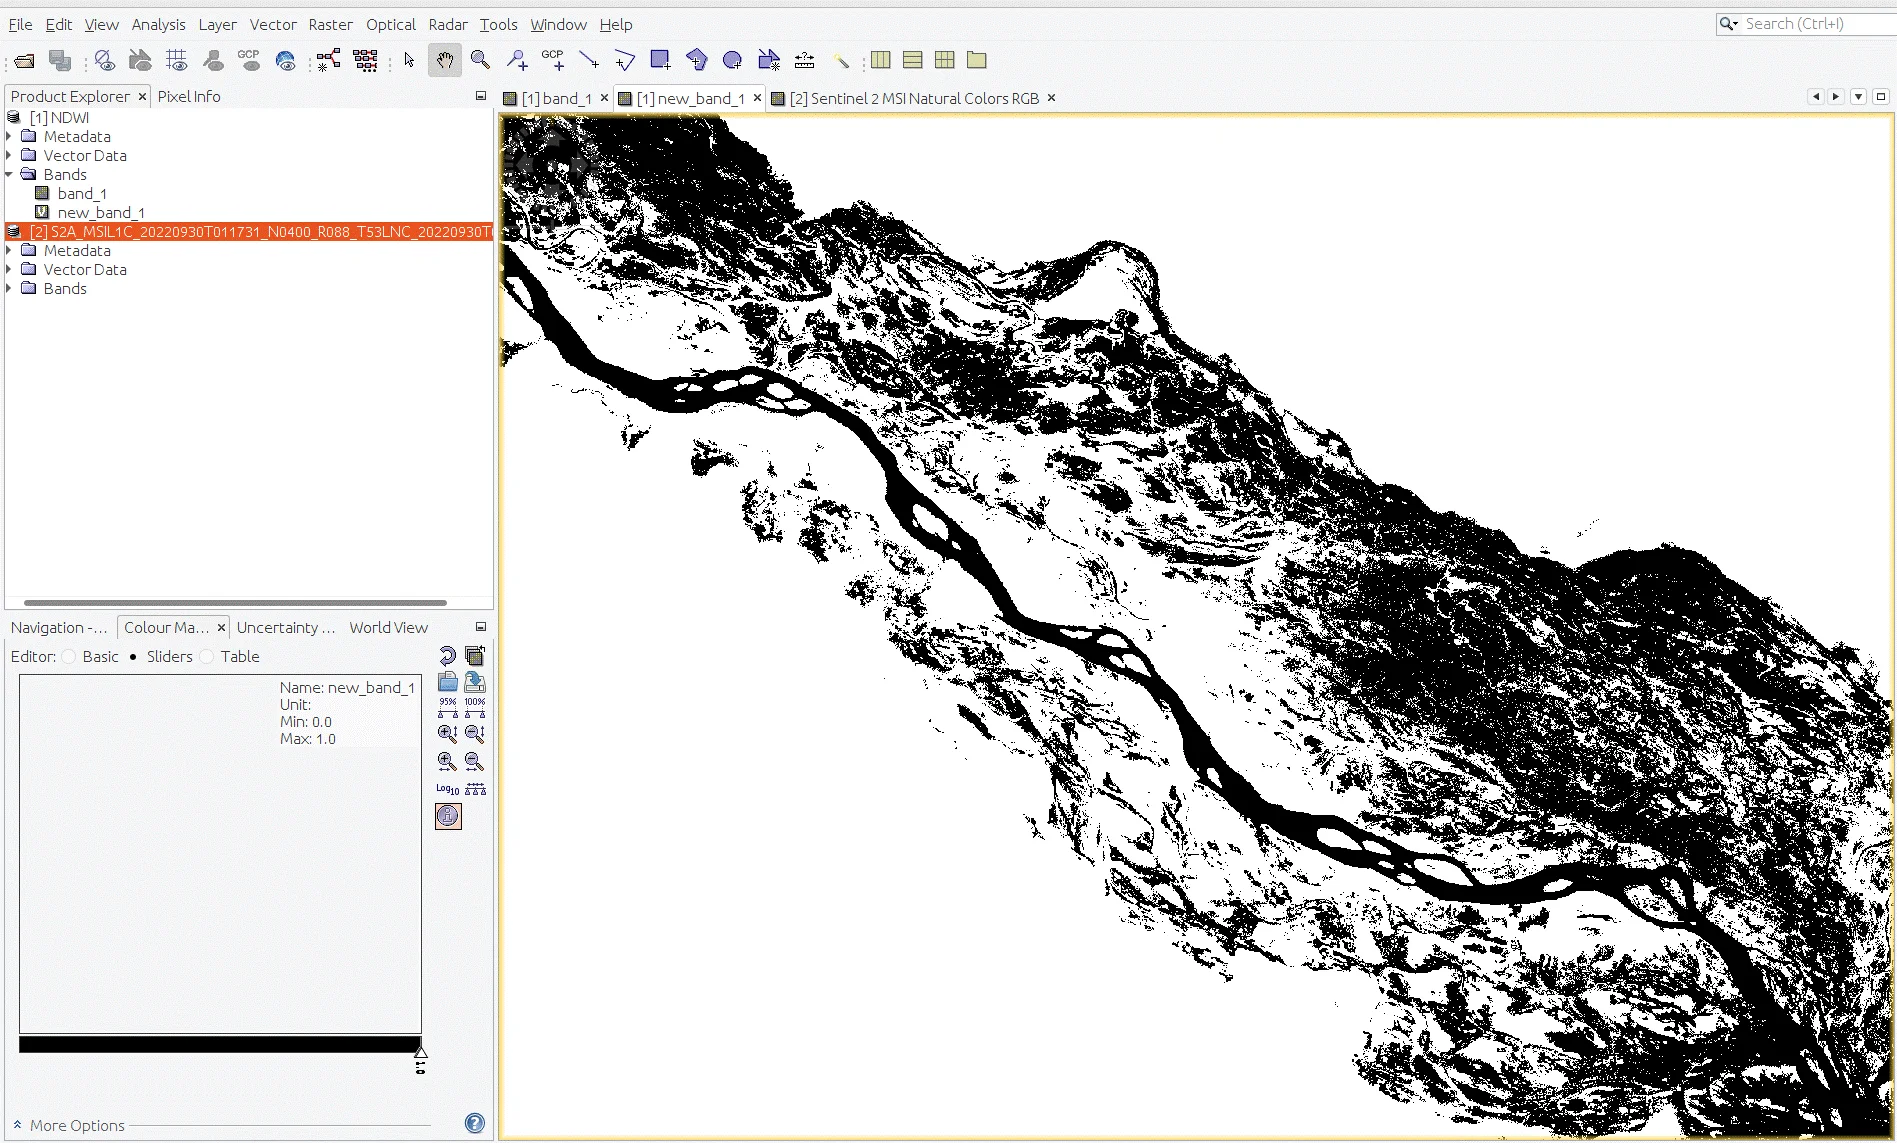This screenshot has width=1897, height=1143.
Task: Expand Metadata under the NDWI product
Action: tap(10, 136)
